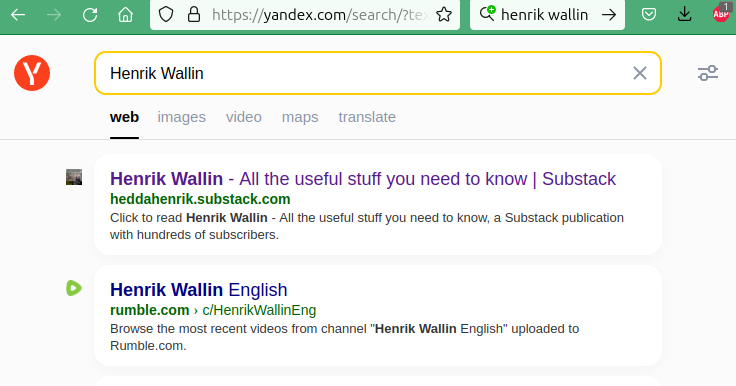Go back to the previous page
This screenshot has width=736, height=386.
point(18,15)
